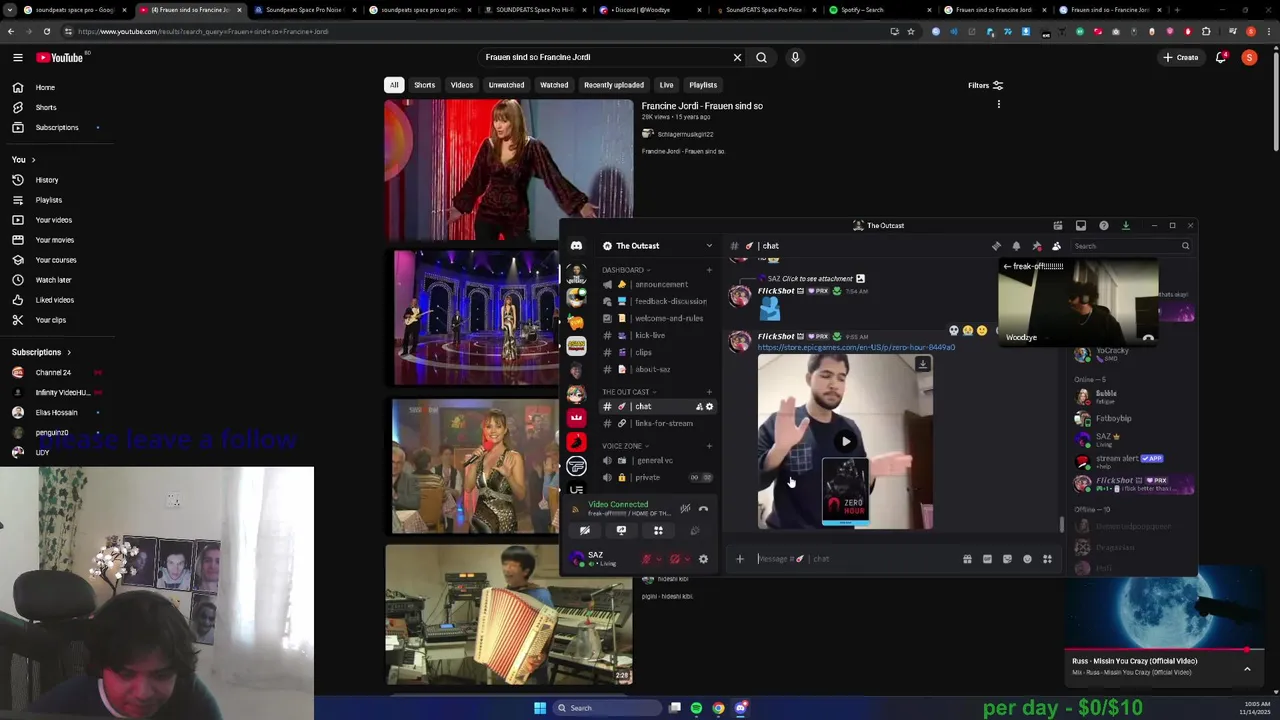
Task: Click the YouTube logo
Action: tap(61, 57)
